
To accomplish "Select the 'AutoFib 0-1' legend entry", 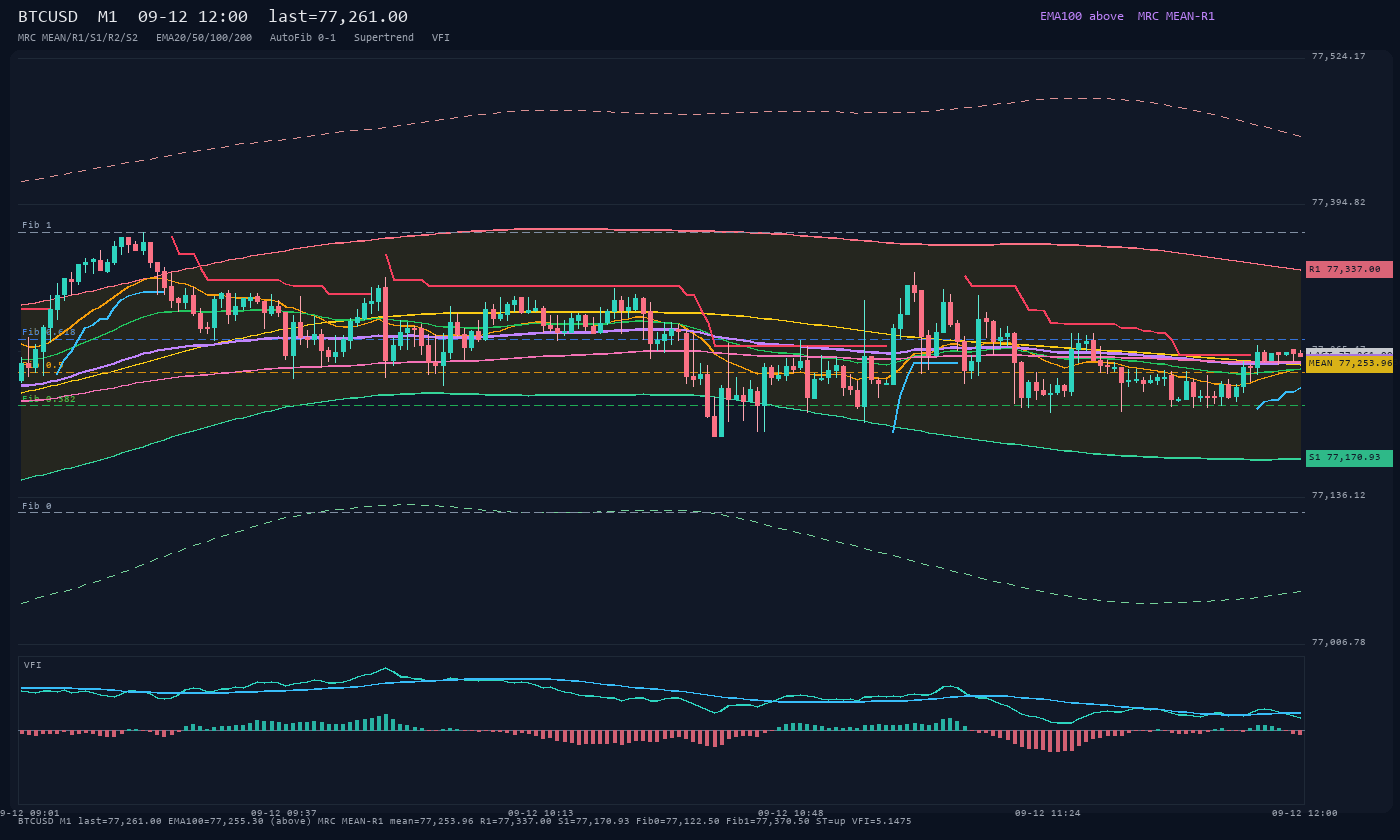I will (303, 38).
